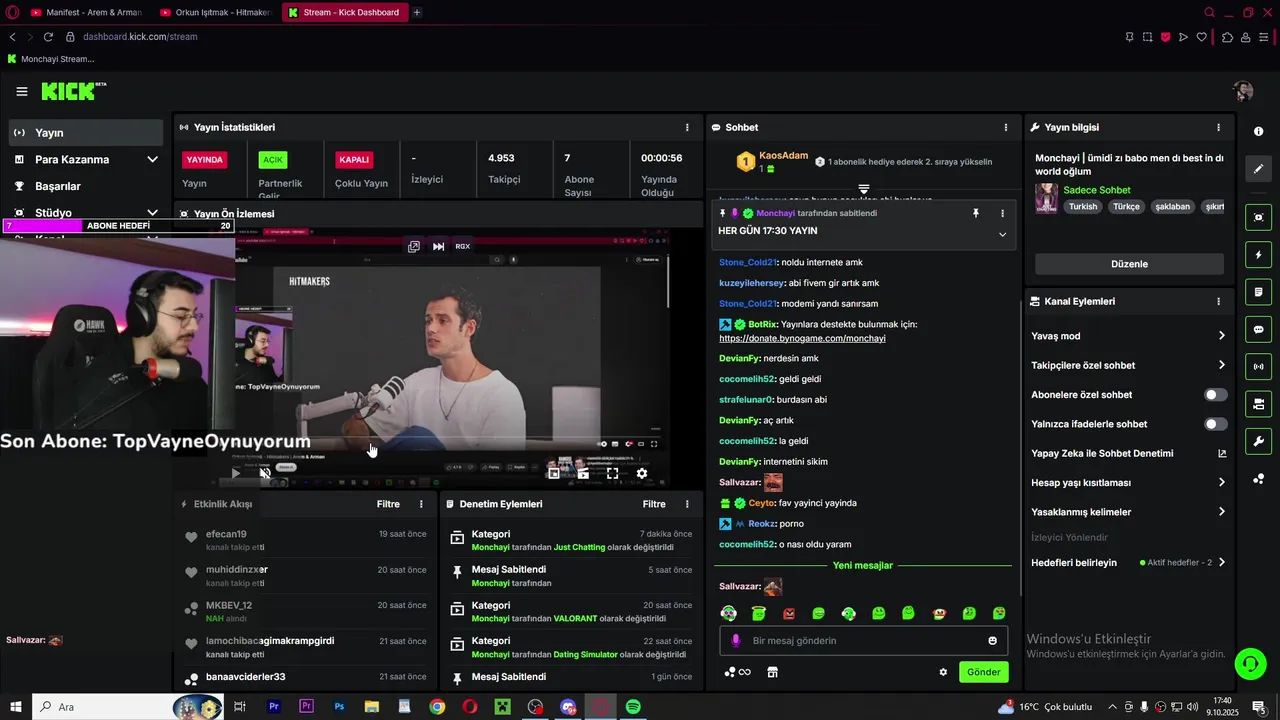Open Yayın İstatistikleri panel options menu
Viewport: 1280px width, 720px height.
point(687,128)
